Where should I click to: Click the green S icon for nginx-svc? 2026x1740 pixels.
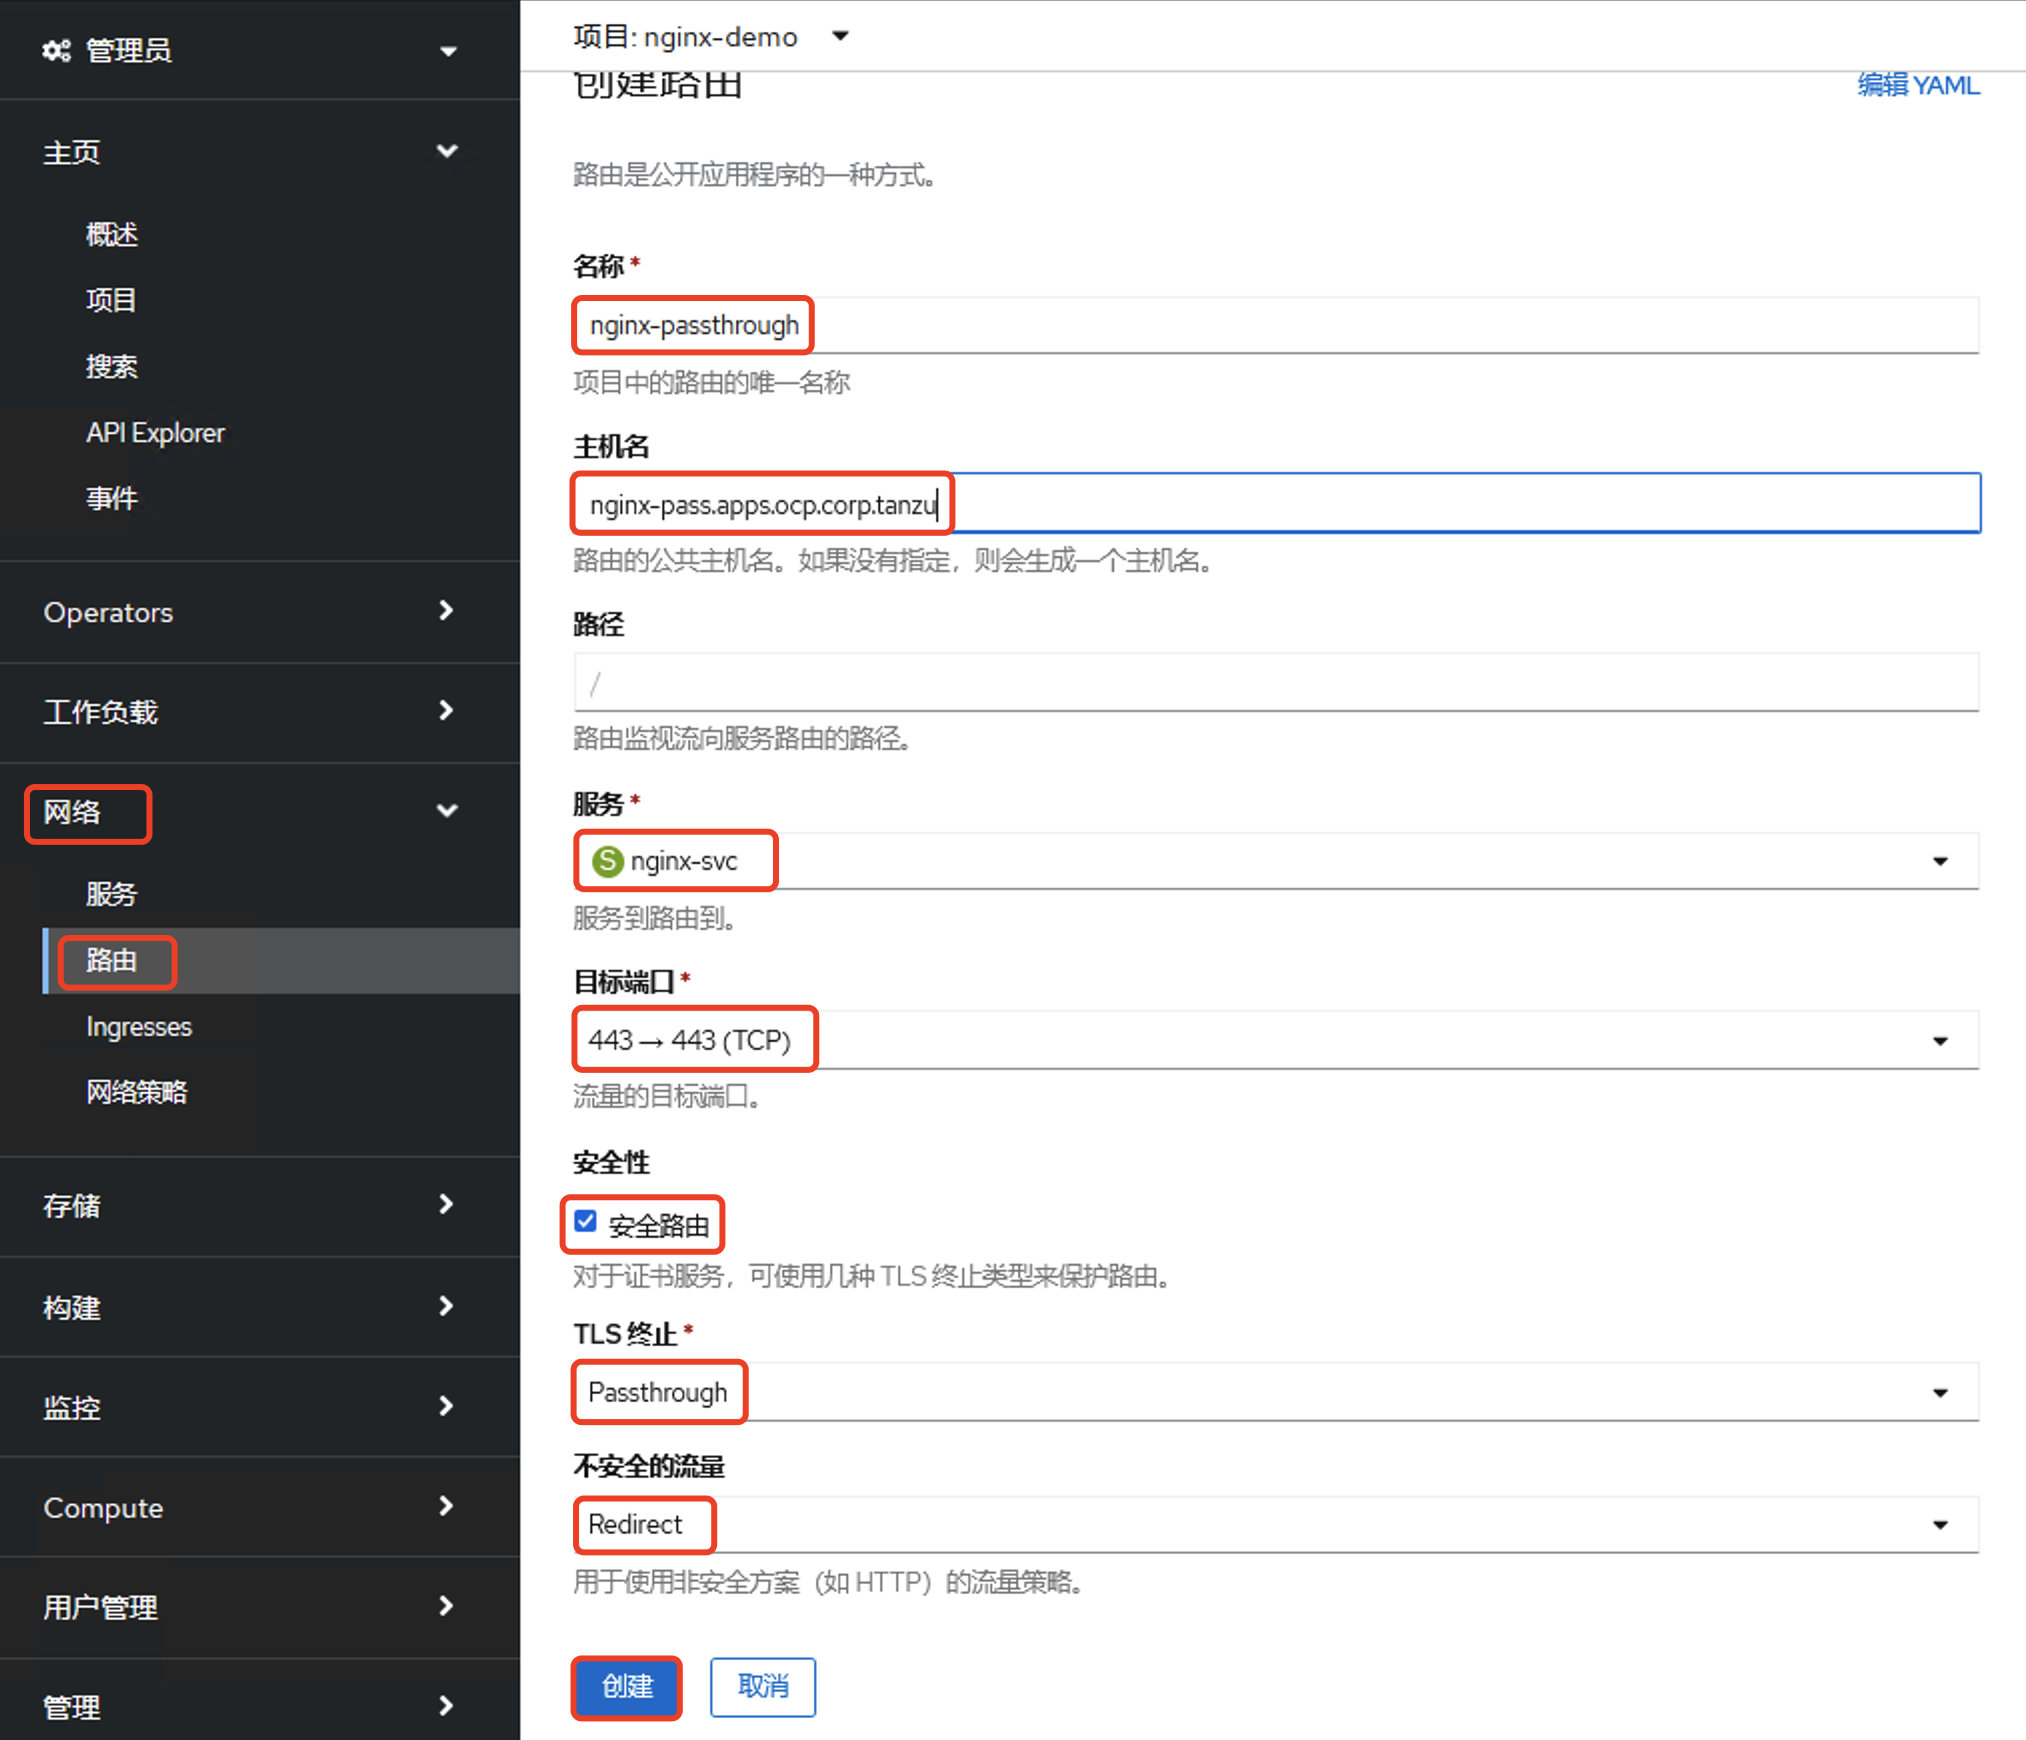[607, 861]
